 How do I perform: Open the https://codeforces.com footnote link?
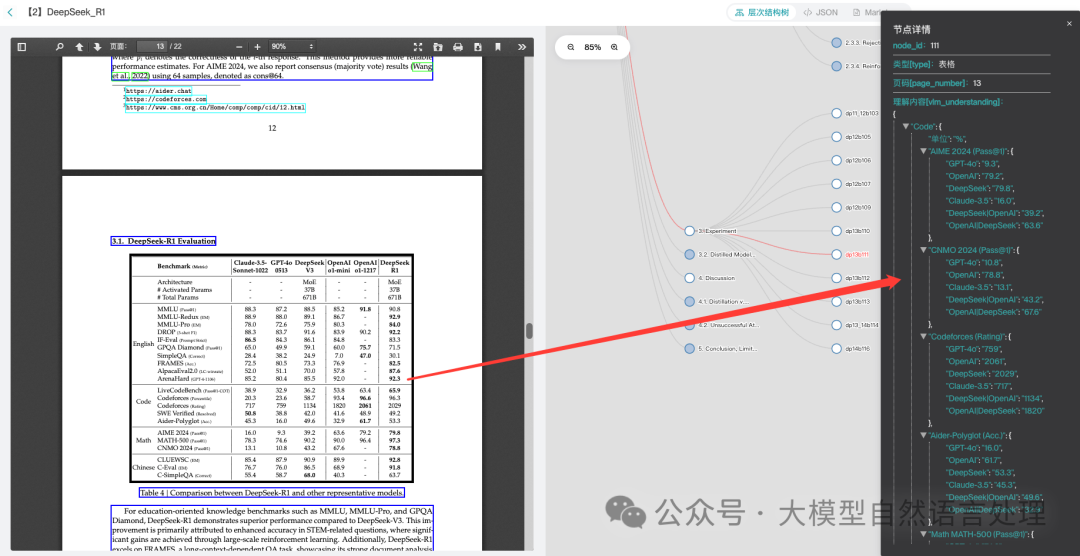[x=165, y=99]
